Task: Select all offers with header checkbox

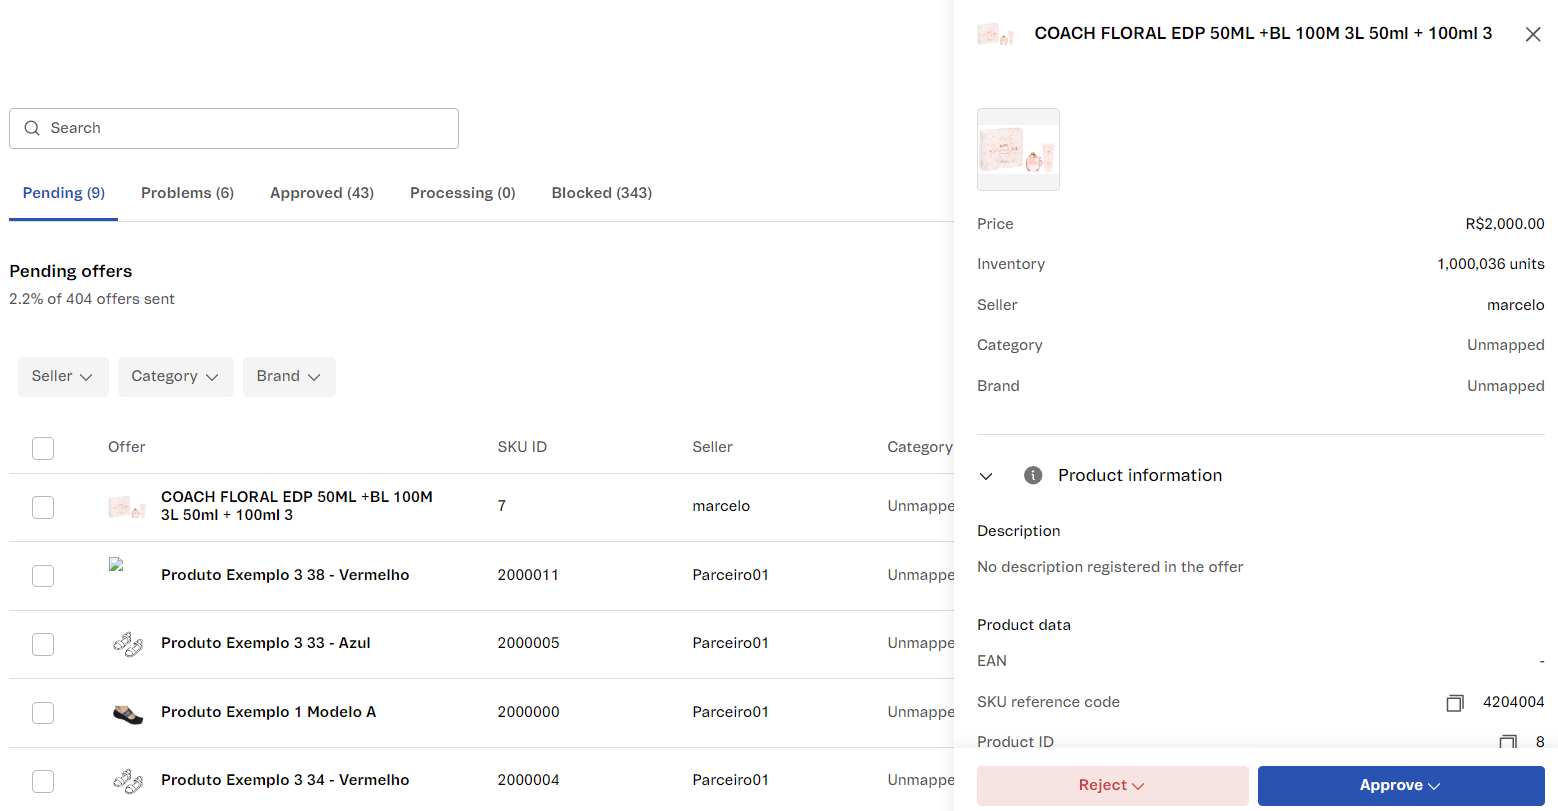Action: 43,448
